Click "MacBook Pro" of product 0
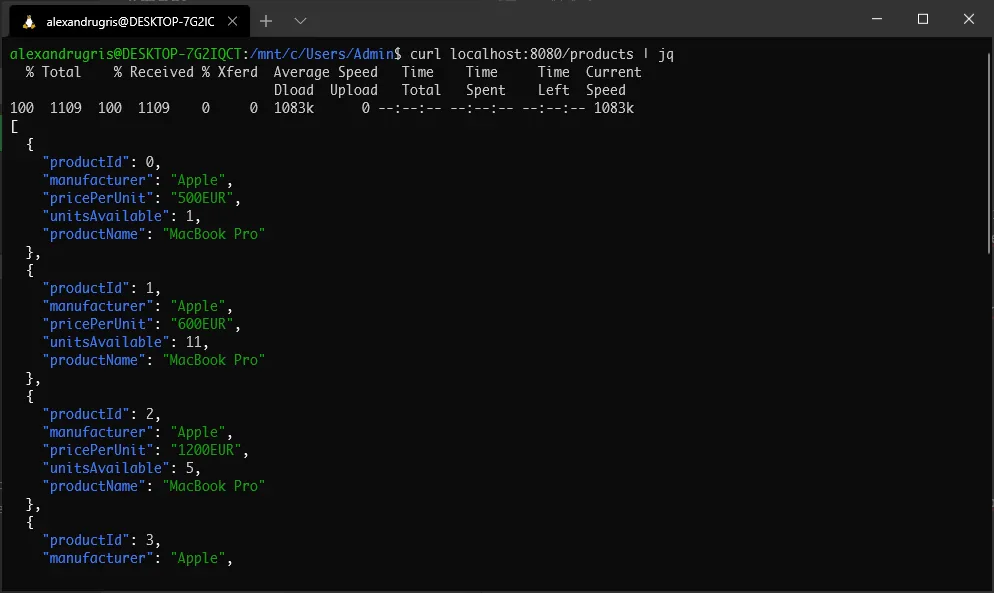Screen dimensions: 994x593 pyautogui.click(x=214, y=234)
